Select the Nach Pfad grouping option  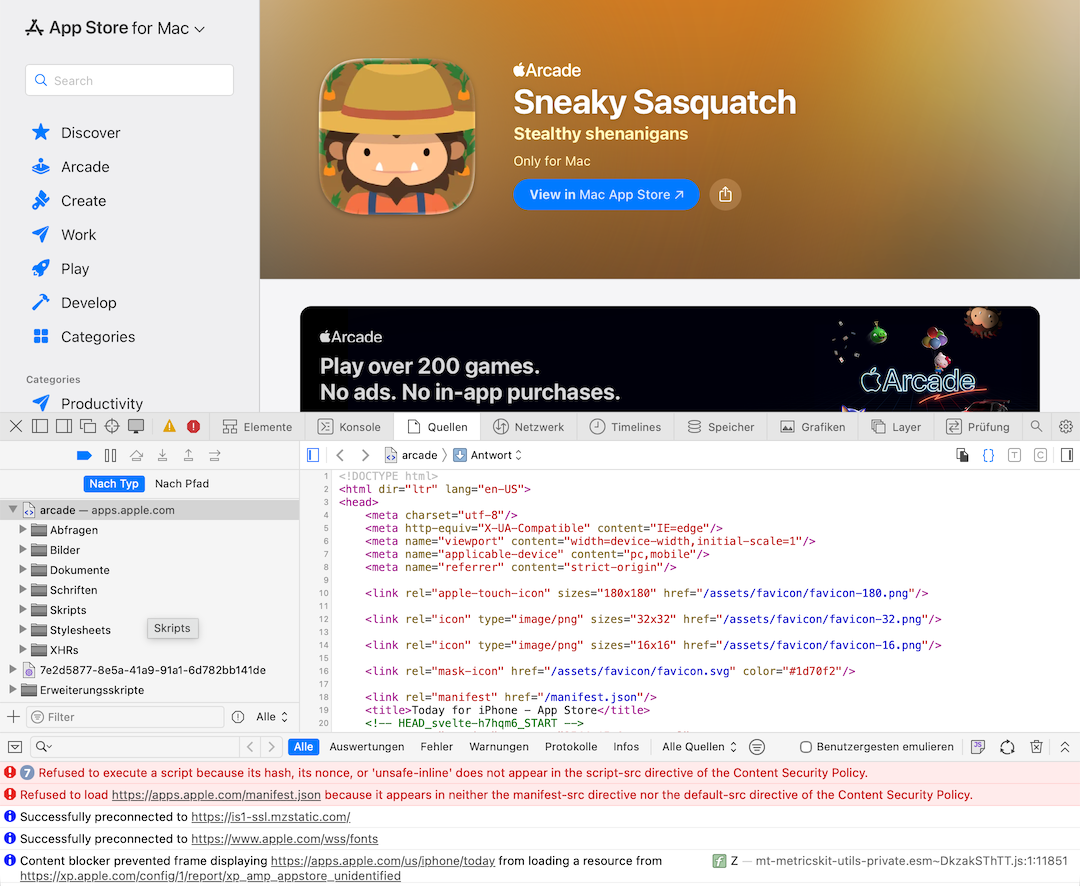coord(182,484)
